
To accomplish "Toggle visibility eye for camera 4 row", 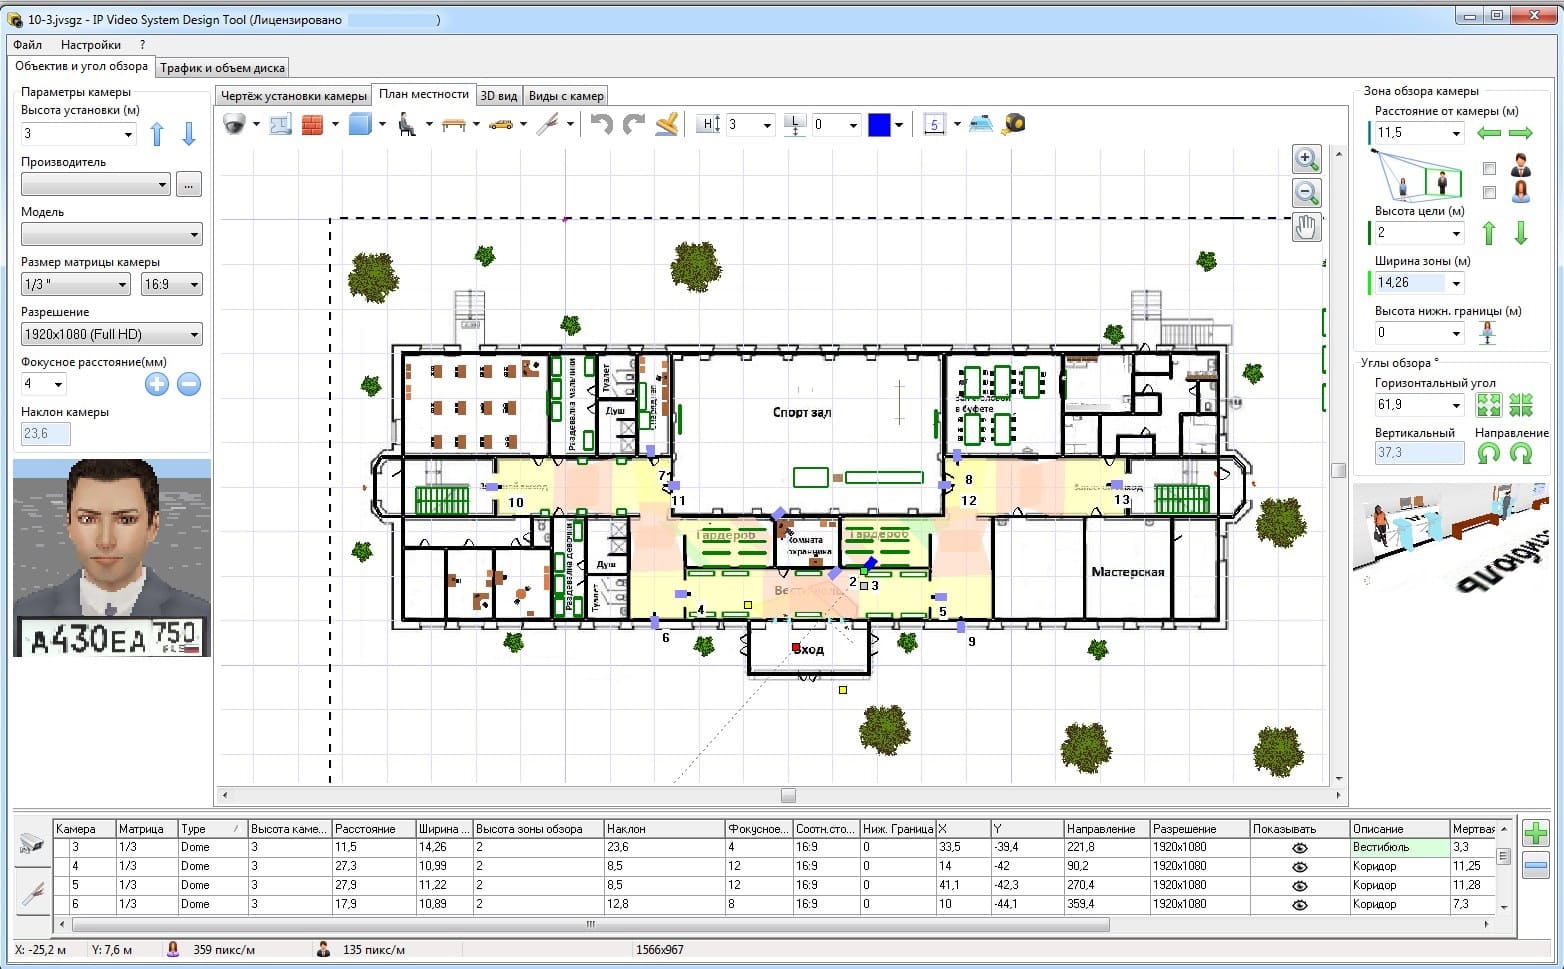I will 1299,867.
